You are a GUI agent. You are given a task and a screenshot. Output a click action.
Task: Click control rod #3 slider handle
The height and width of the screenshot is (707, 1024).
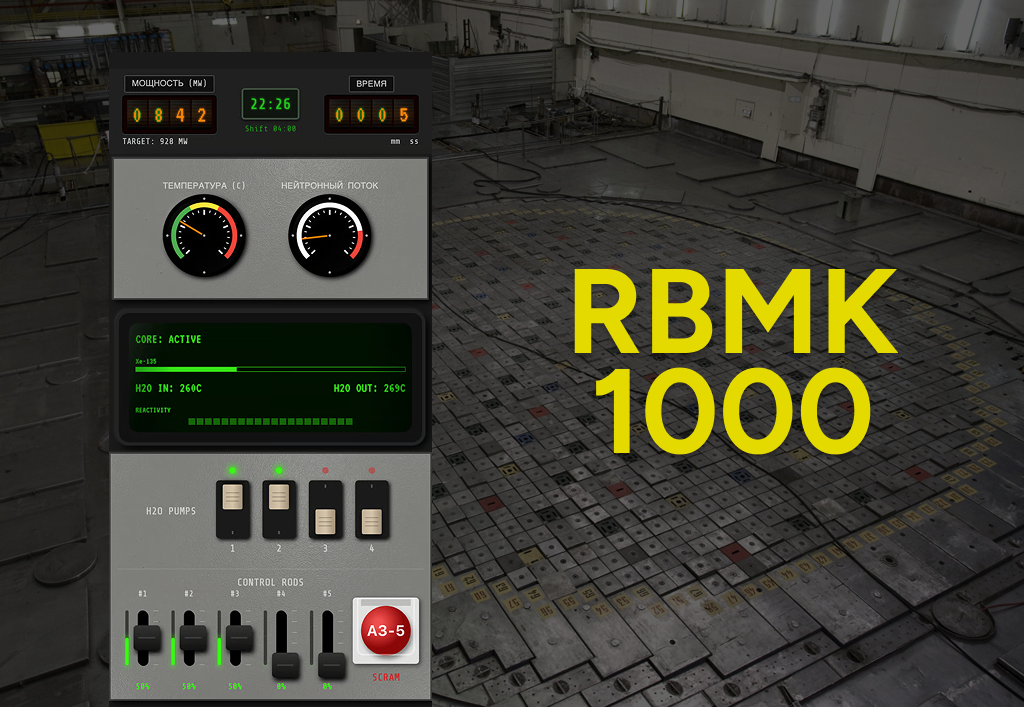[x=240, y=638]
